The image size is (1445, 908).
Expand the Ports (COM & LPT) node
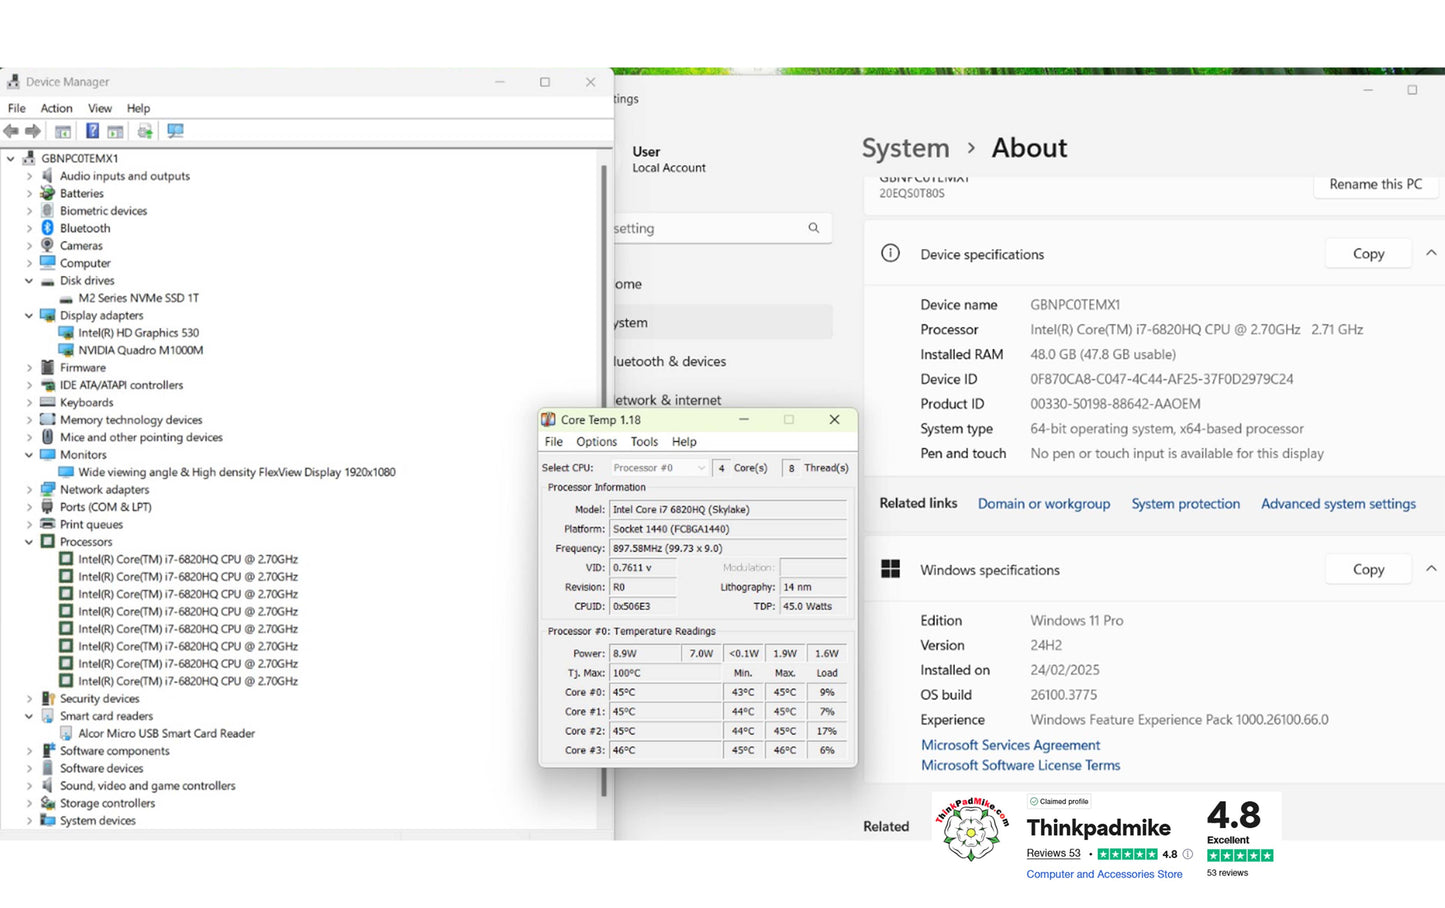coord(29,507)
